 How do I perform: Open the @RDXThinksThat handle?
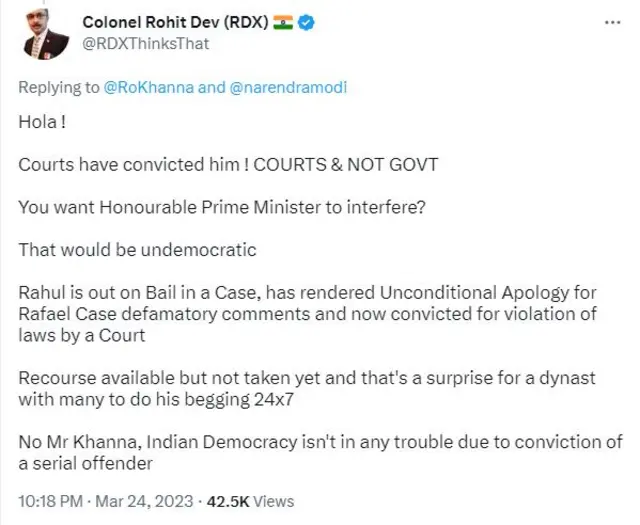pyautogui.click(x=145, y=43)
